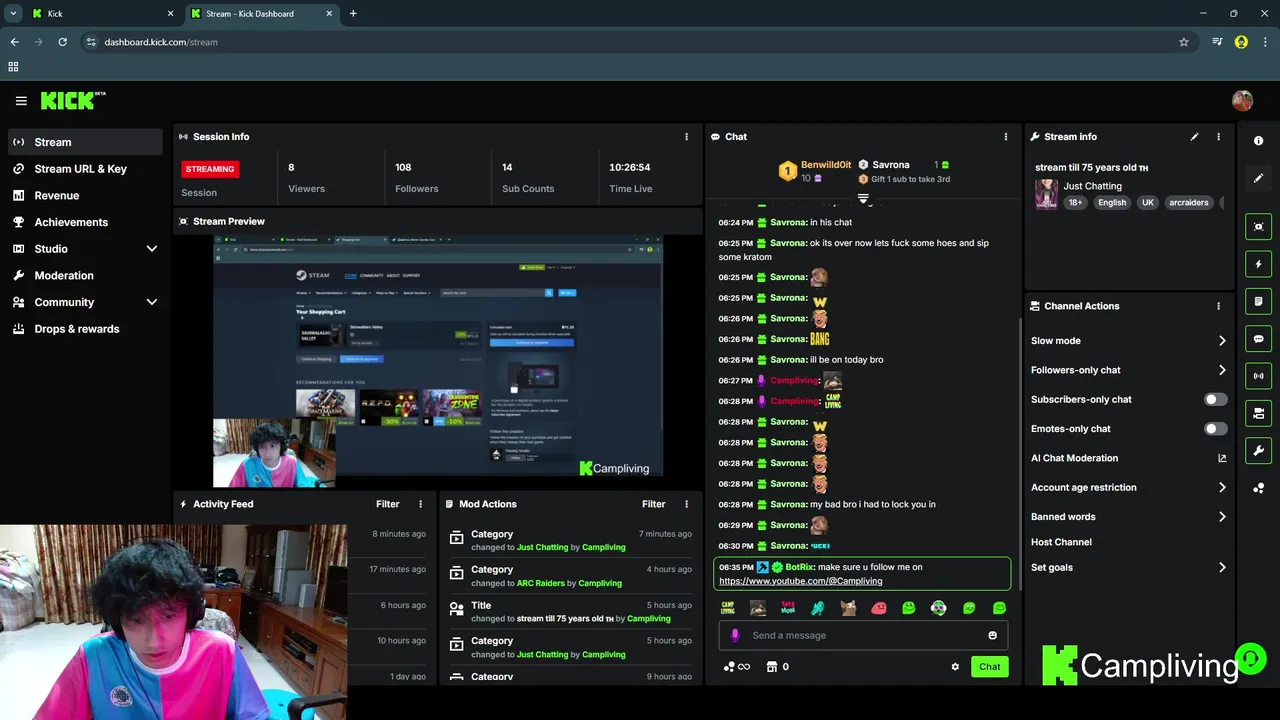The width and height of the screenshot is (1280, 720).
Task: Open Chat panel three-dot menu
Action: (1006, 137)
